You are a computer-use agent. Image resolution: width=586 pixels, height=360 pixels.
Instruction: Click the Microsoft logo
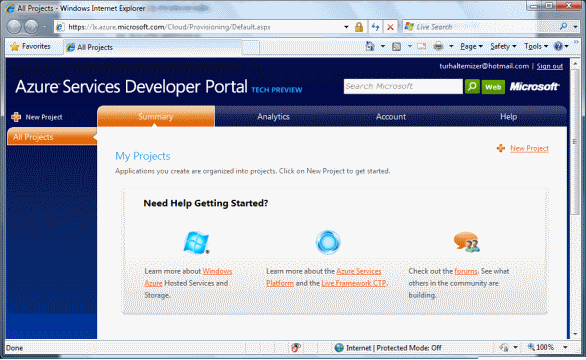534,87
